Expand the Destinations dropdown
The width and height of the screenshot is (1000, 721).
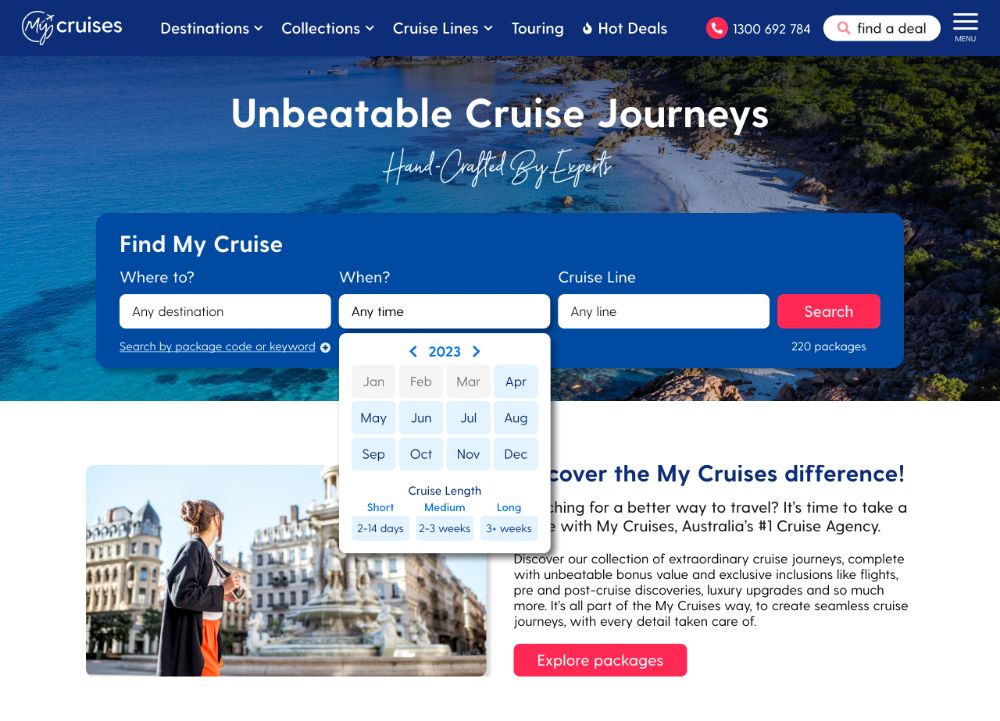[x=211, y=28]
